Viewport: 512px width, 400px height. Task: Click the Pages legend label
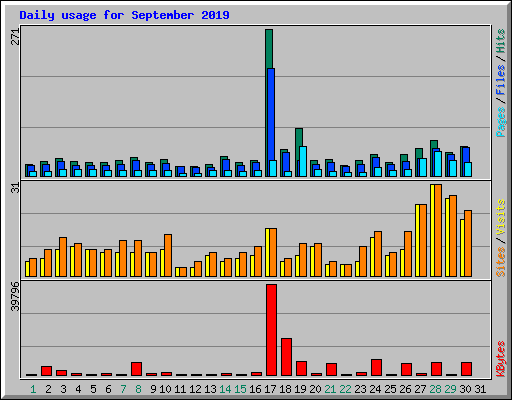(501, 122)
